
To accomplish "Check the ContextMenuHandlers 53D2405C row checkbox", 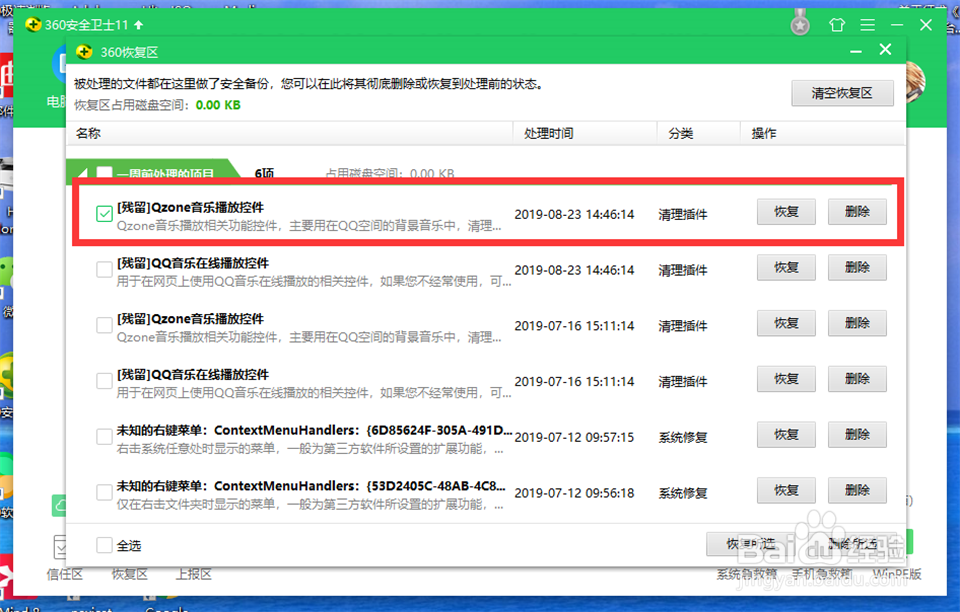I will (x=104, y=492).
